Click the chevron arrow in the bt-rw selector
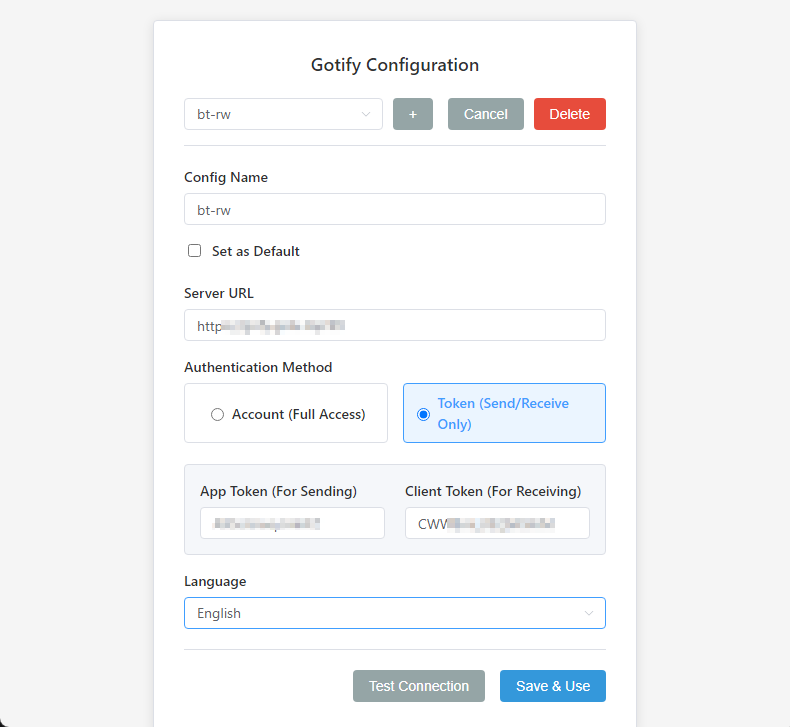Image resolution: width=790 pixels, height=727 pixels. point(365,114)
